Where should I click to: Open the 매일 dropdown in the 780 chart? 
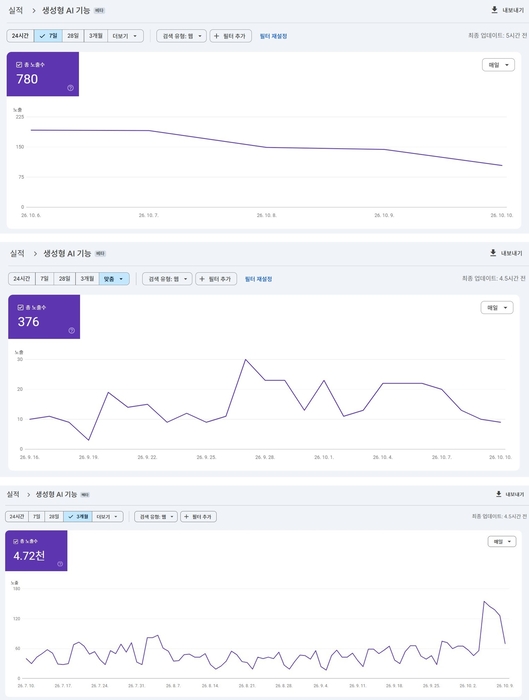[x=498, y=65]
